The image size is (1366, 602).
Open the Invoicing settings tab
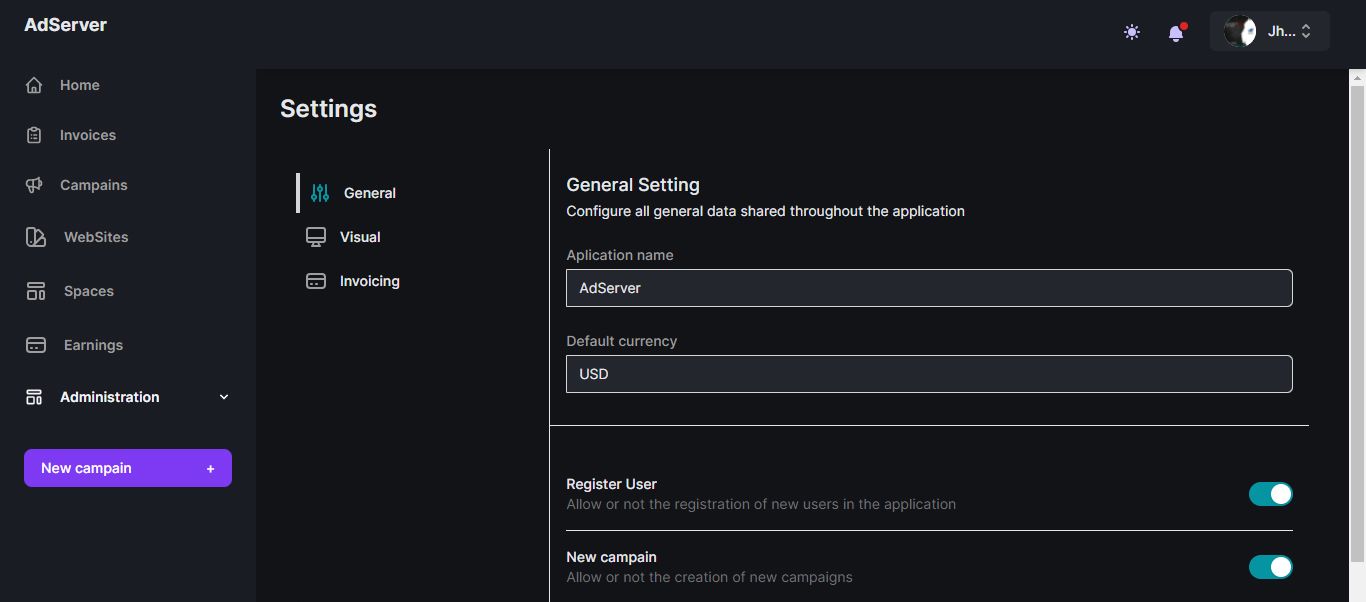[369, 281]
